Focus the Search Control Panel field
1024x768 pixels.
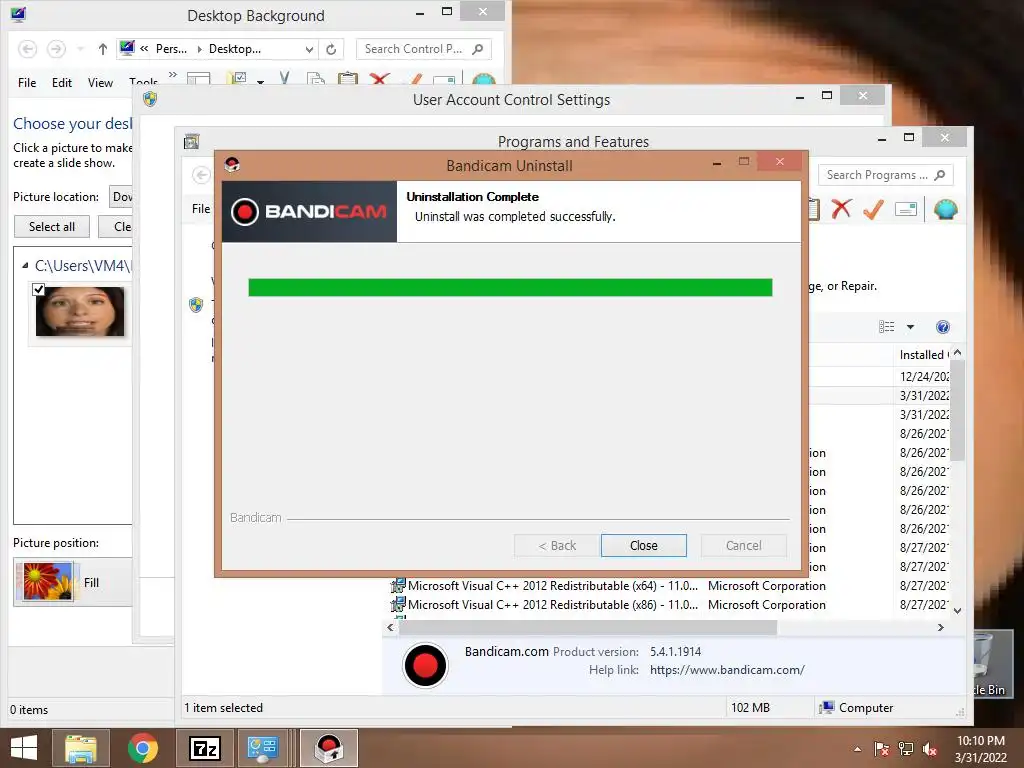423,49
